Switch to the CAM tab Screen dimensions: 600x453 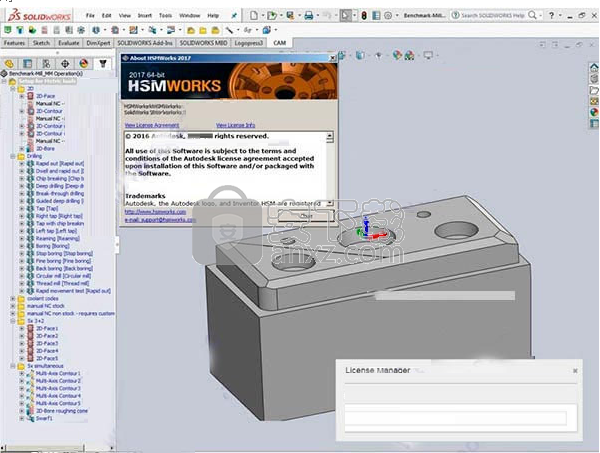tap(279, 43)
